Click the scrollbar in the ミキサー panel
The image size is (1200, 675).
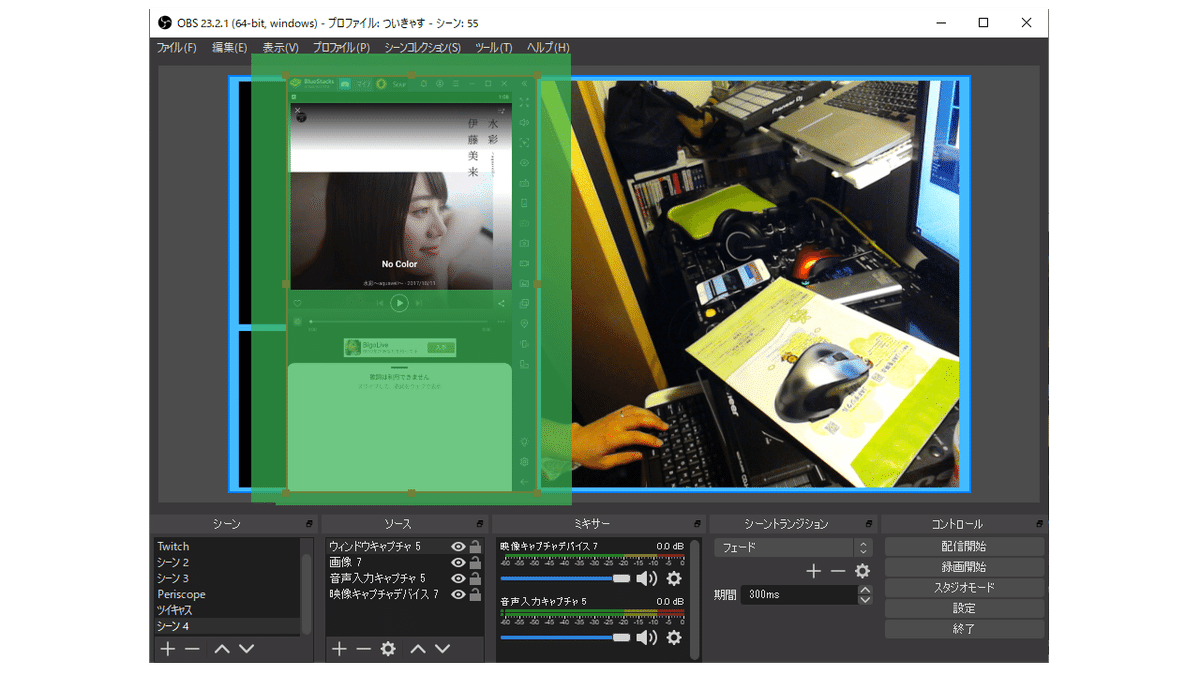[694, 600]
